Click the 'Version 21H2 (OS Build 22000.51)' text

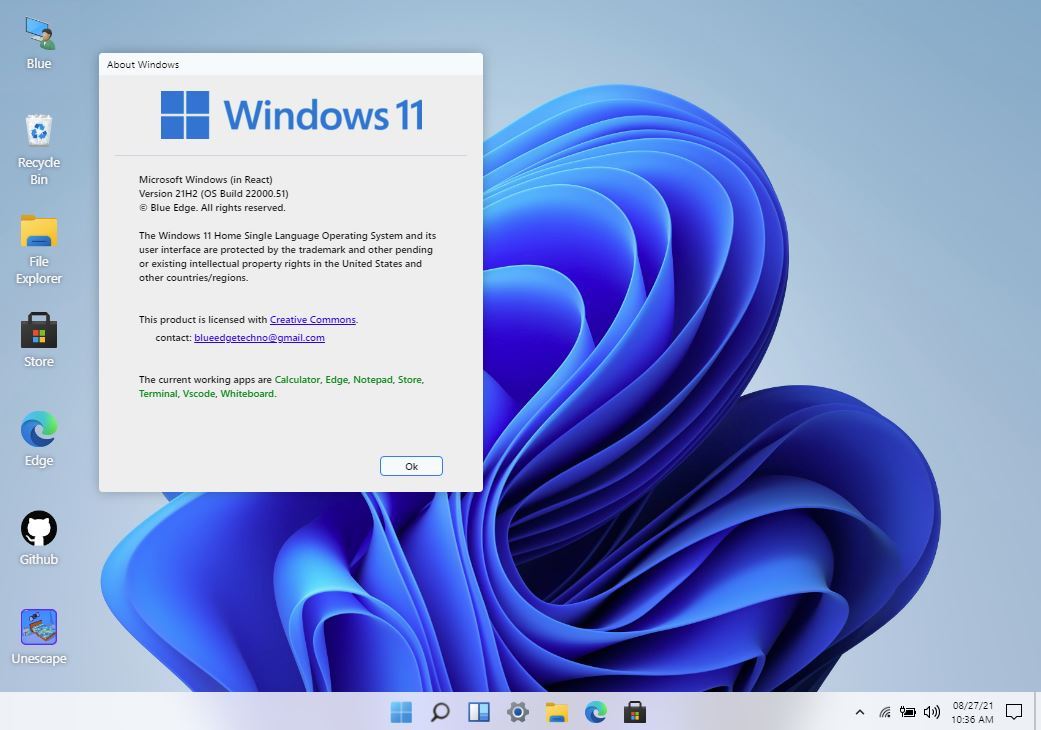pyautogui.click(x=214, y=194)
